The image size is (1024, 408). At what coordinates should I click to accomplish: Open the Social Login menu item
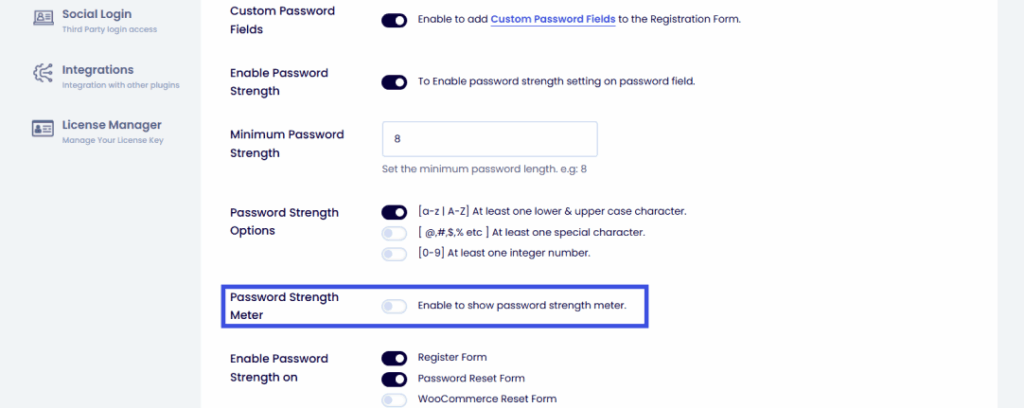pos(96,15)
